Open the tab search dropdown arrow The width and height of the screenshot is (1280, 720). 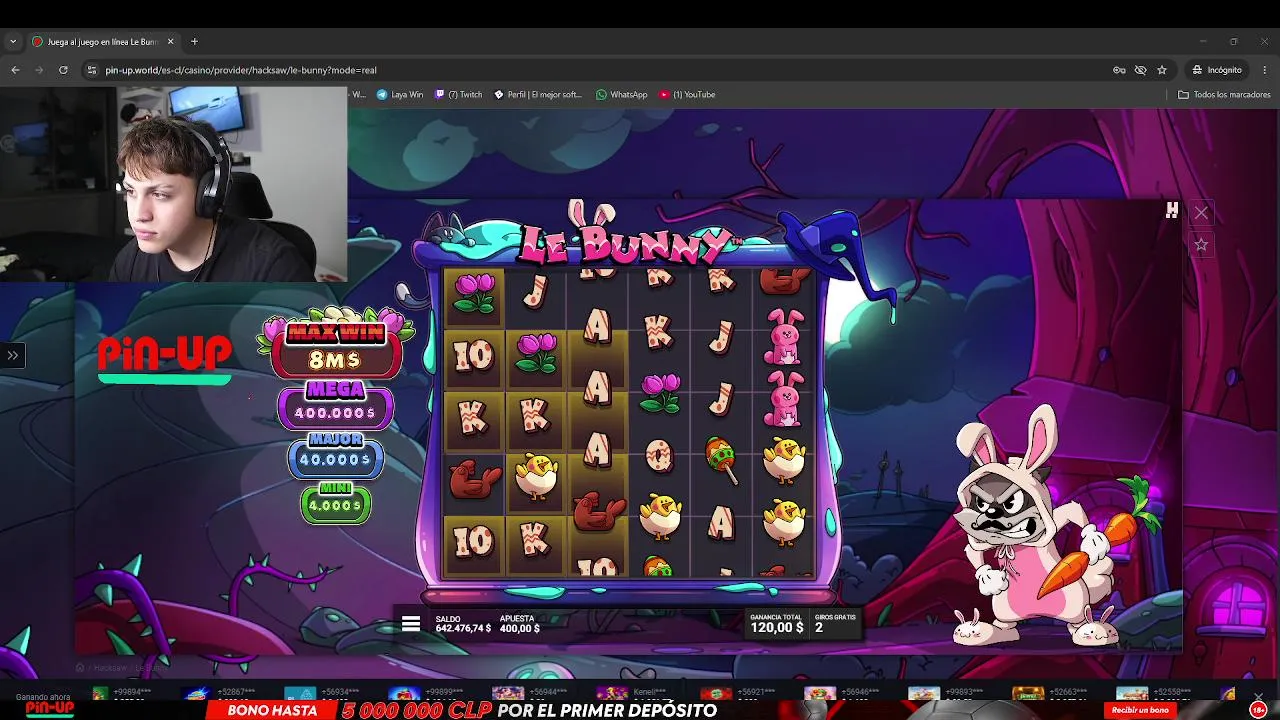(x=13, y=42)
